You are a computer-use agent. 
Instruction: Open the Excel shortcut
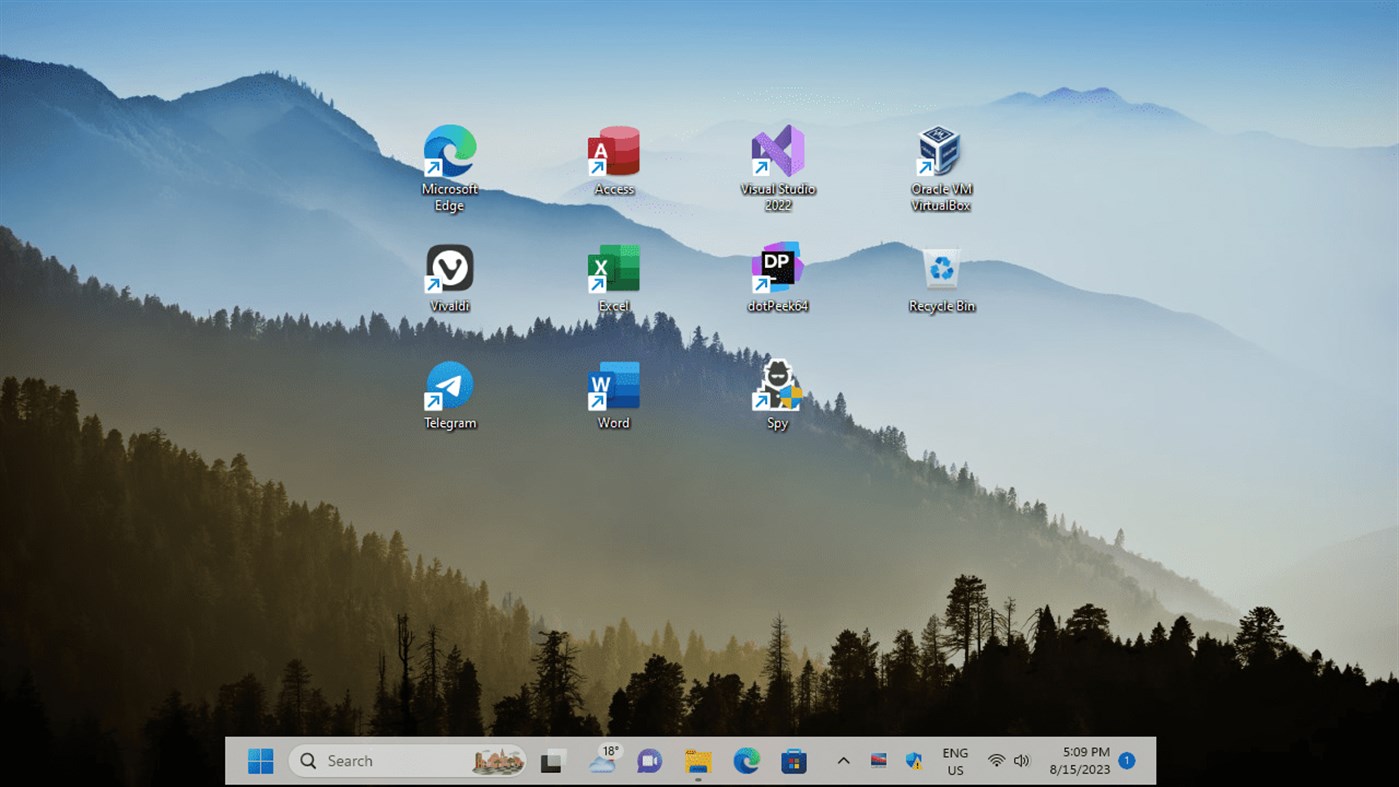[x=613, y=268]
